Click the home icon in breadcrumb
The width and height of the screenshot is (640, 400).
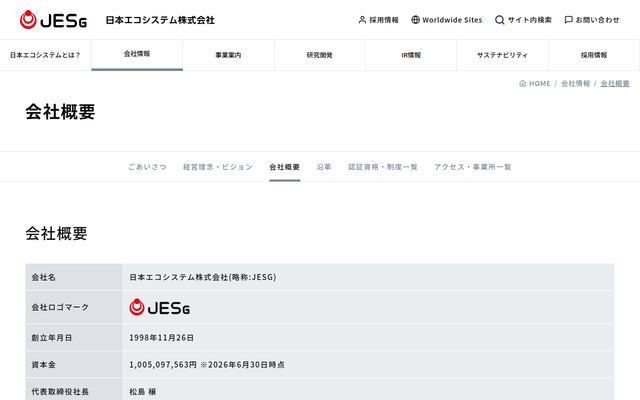[x=522, y=83]
